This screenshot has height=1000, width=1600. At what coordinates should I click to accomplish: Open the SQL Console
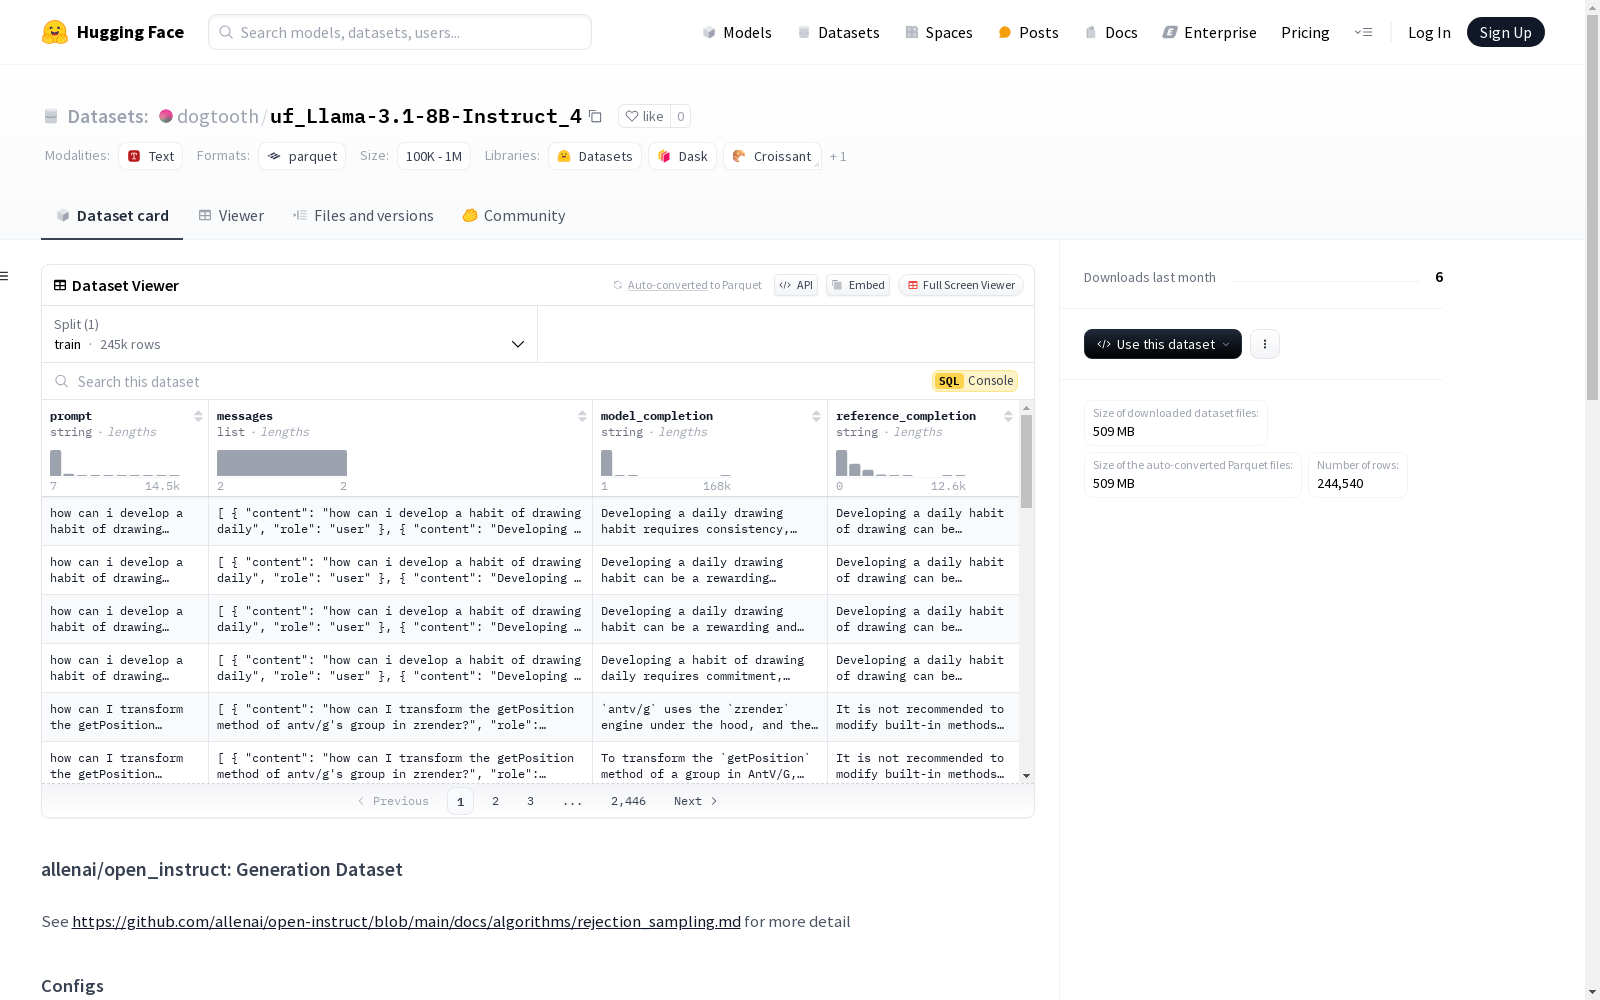point(975,381)
